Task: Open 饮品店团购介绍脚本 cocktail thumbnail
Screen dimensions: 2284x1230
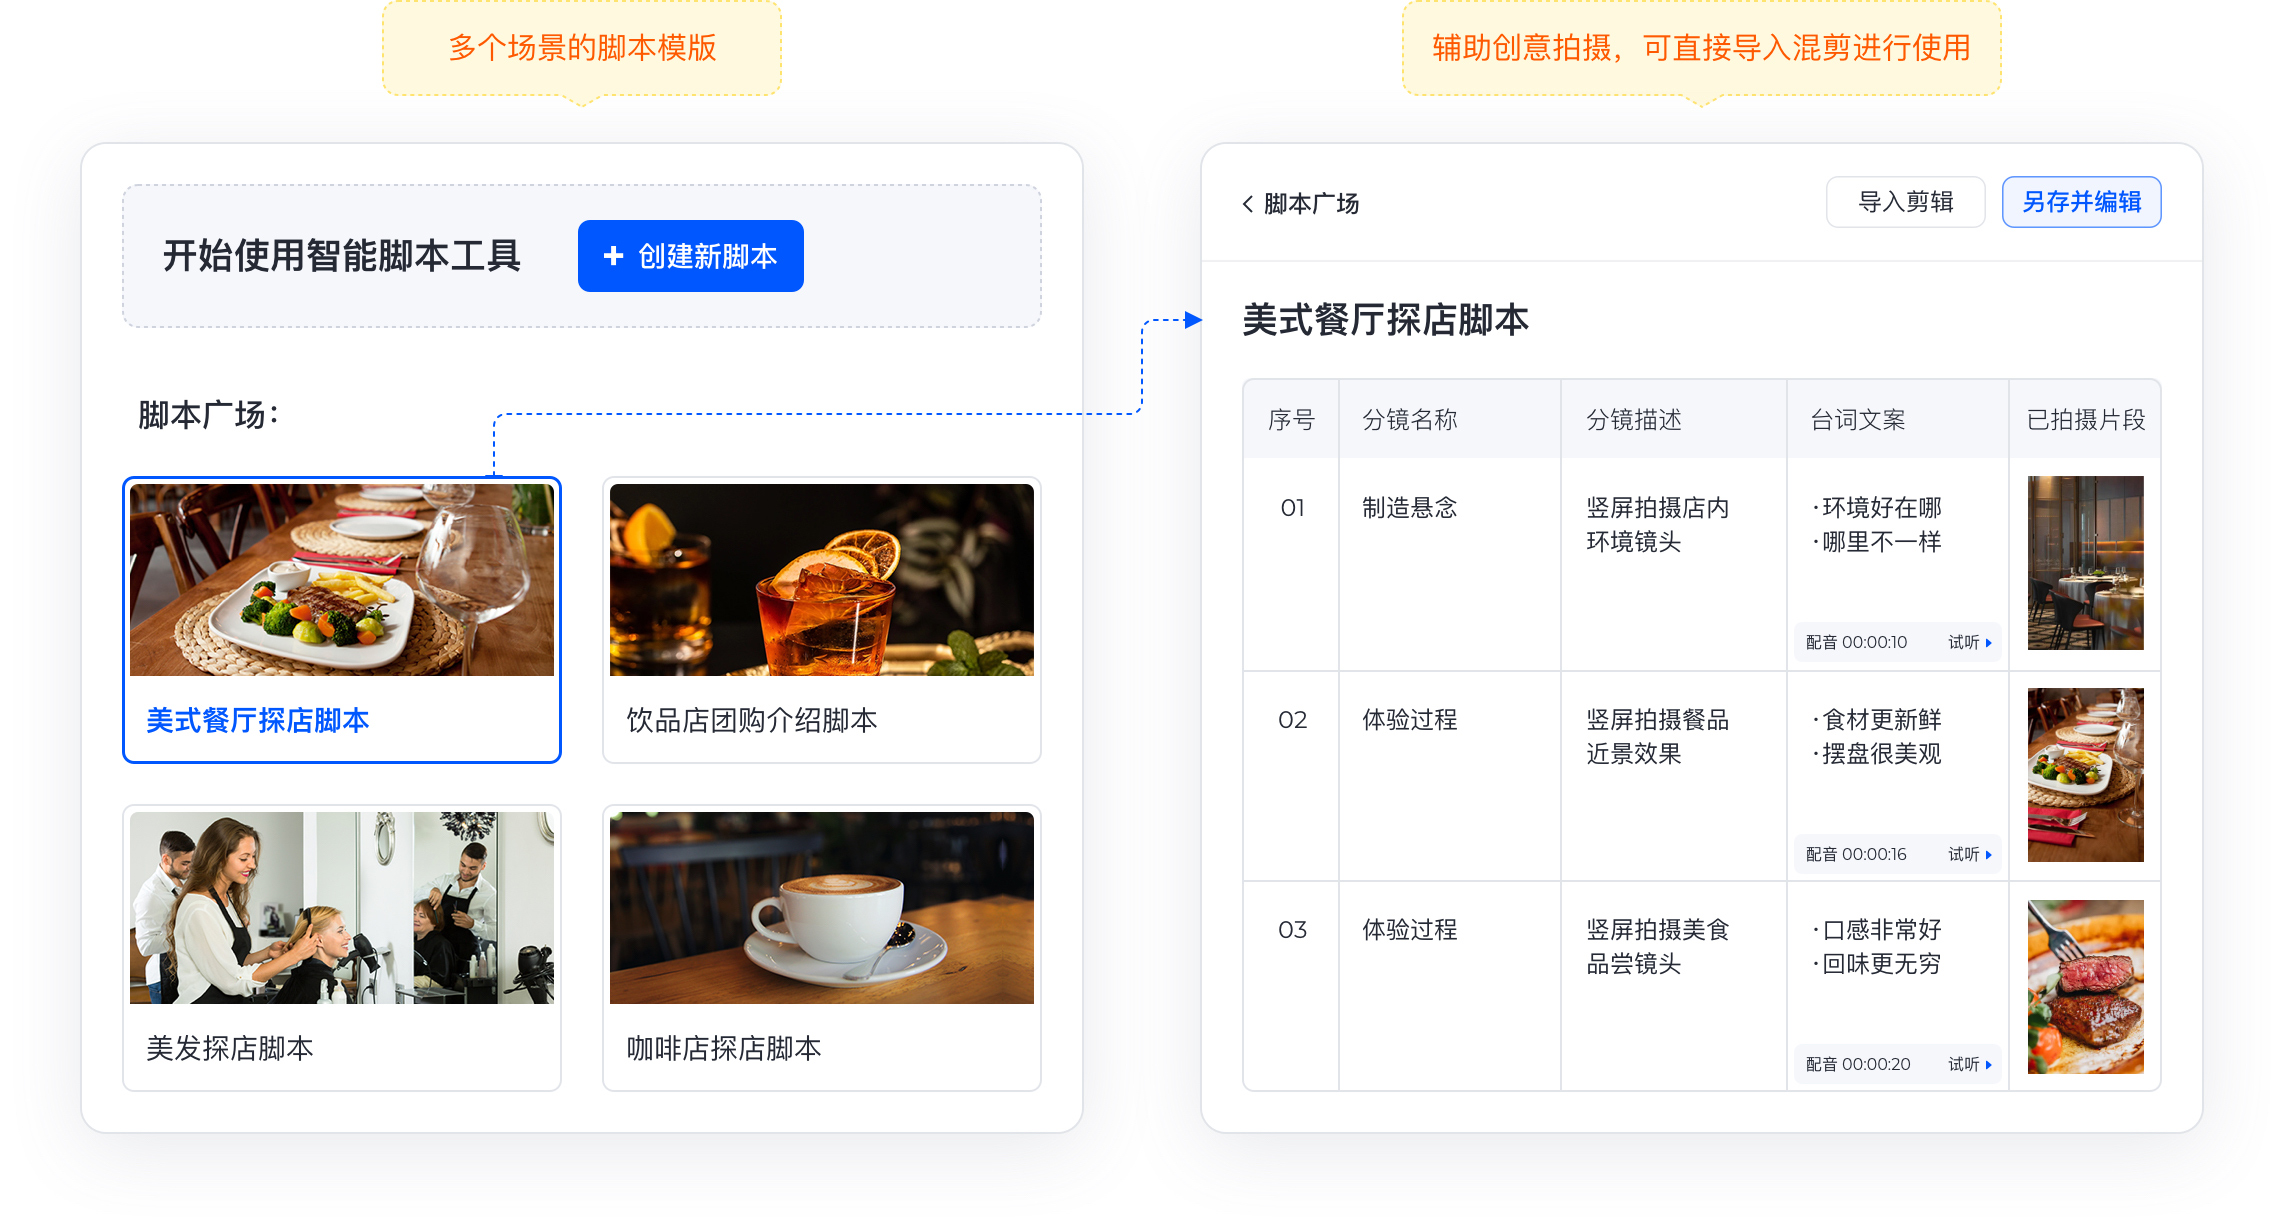Action: [821, 580]
